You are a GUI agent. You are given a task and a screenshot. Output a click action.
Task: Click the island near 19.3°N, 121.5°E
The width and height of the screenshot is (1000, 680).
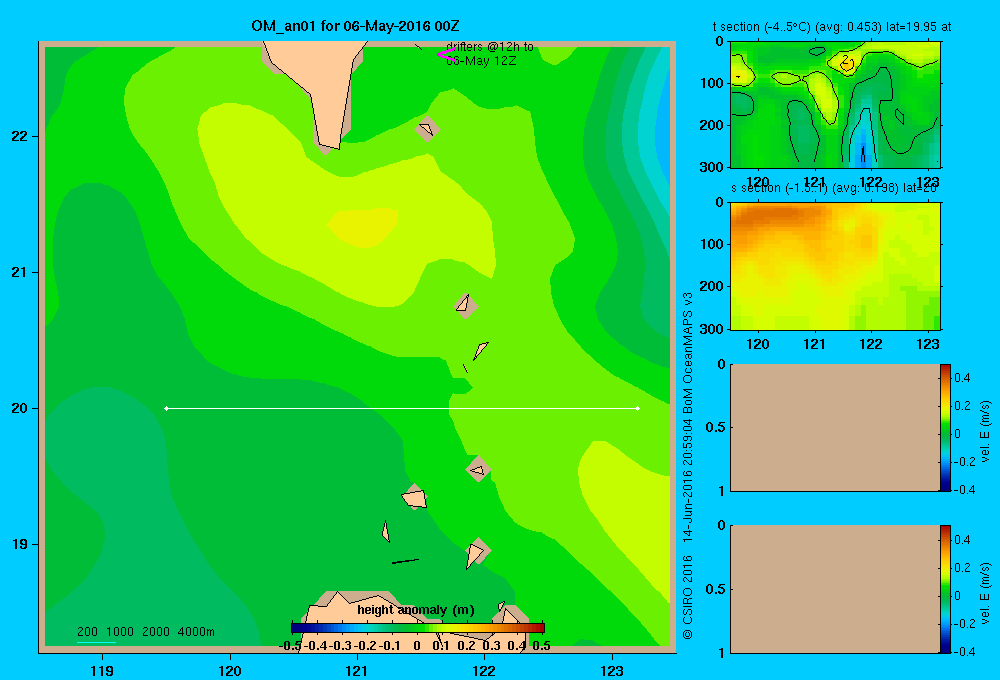pyautogui.click(x=415, y=497)
